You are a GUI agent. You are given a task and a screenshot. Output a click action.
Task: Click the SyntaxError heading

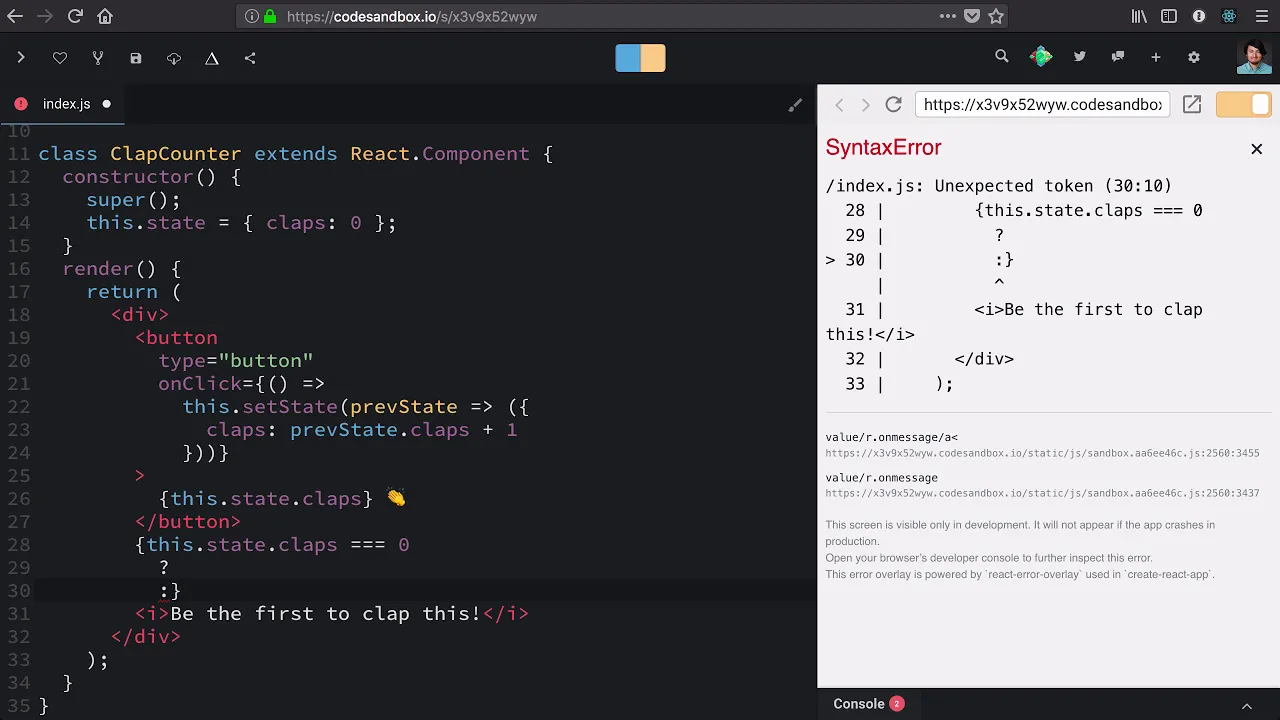(883, 147)
